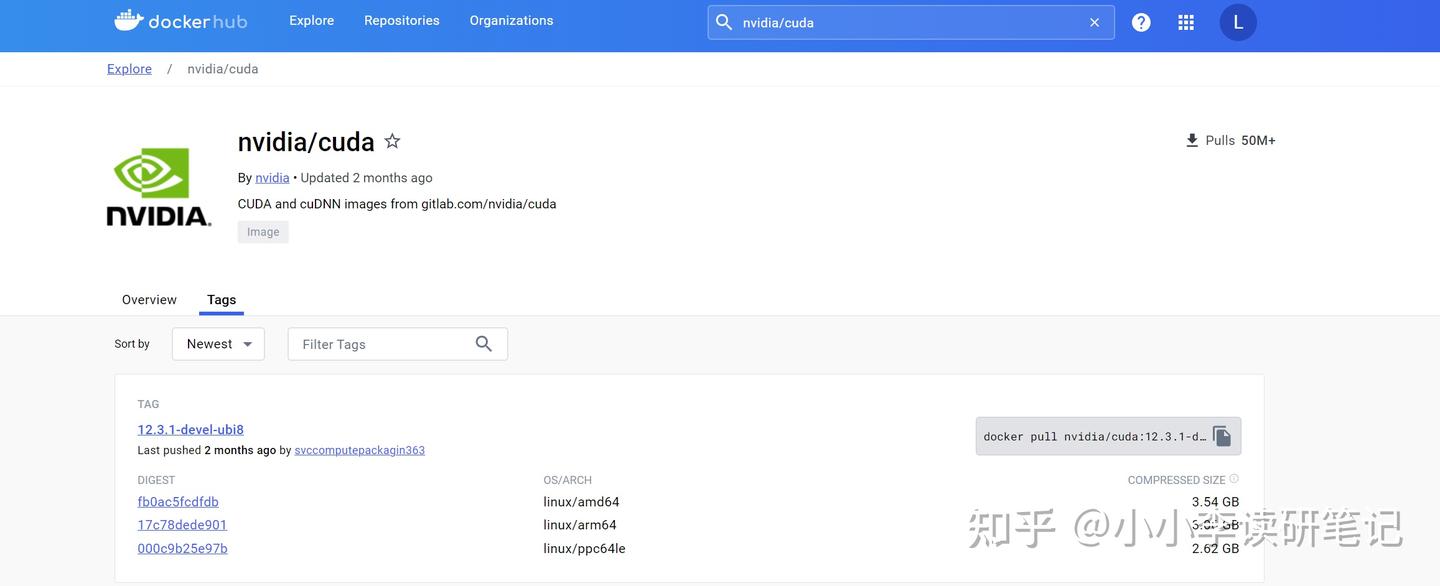Open the 12.3.1-devel-ubi8 tag link
The image size is (1440, 586).
coord(191,430)
